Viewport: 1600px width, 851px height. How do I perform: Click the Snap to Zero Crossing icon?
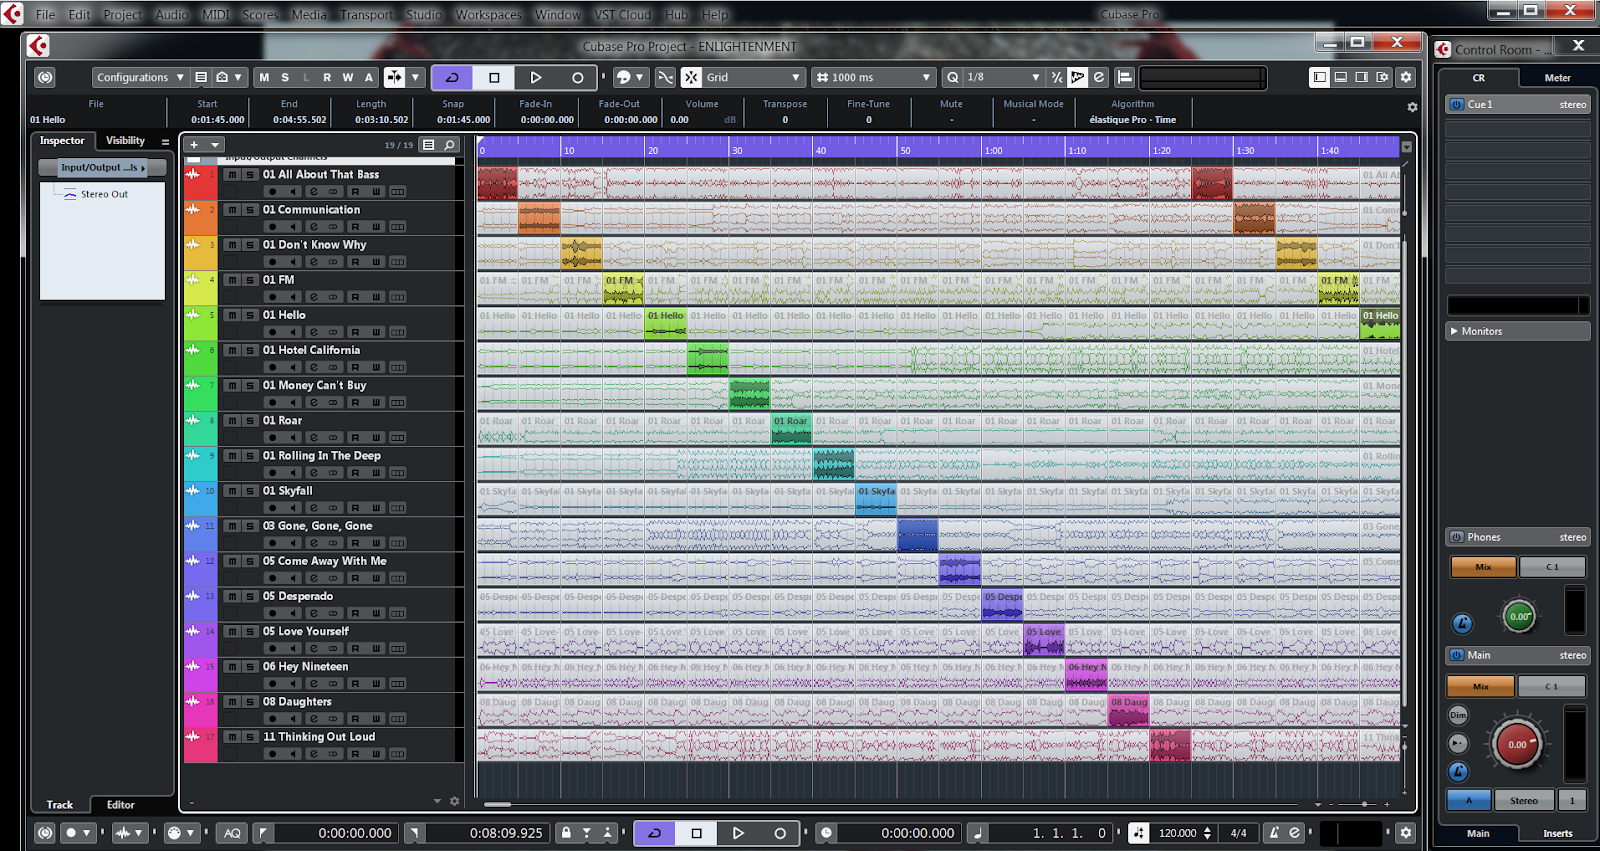(666, 77)
